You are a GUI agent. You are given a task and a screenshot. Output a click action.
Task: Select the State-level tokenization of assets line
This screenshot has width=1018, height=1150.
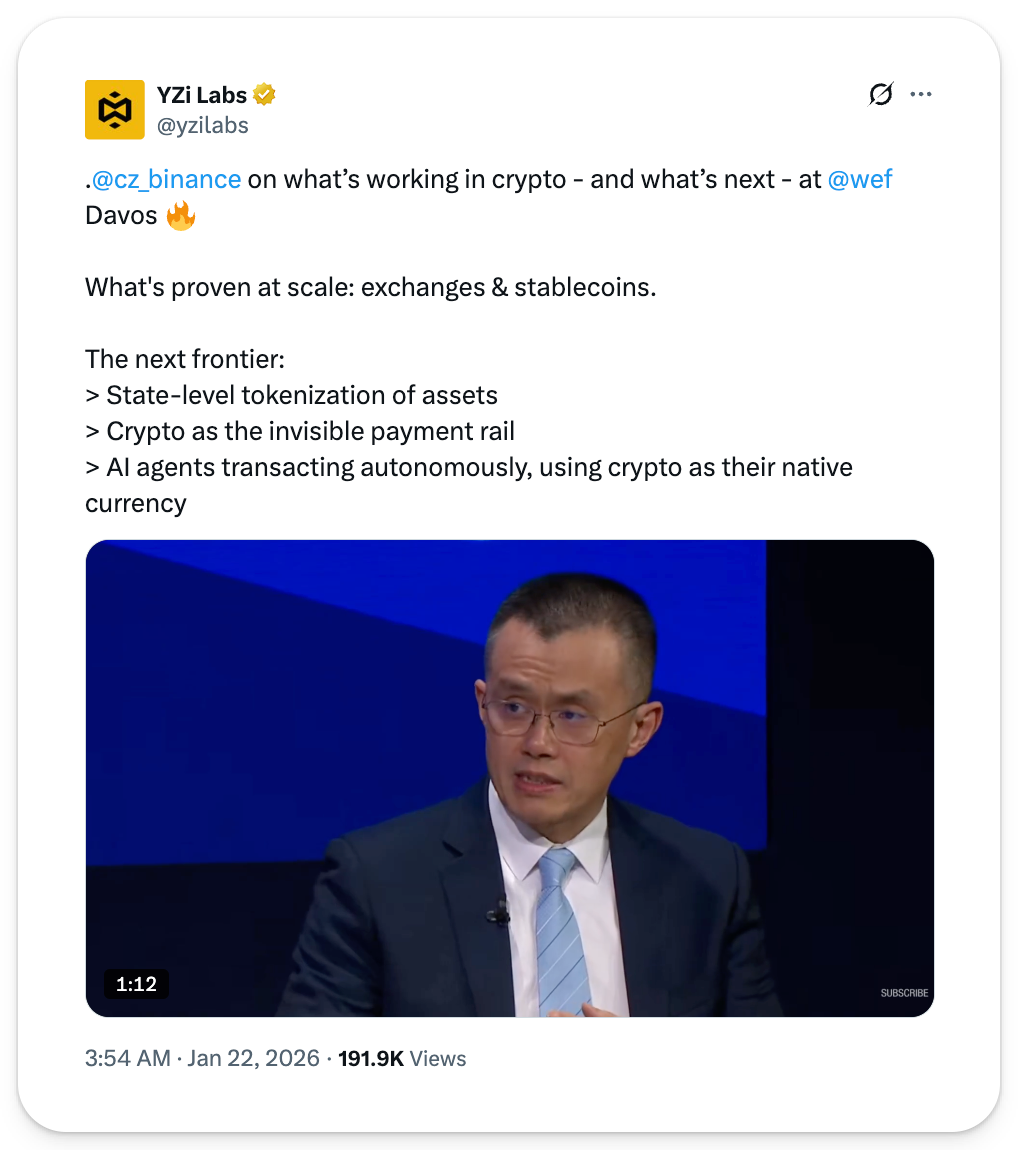(291, 395)
